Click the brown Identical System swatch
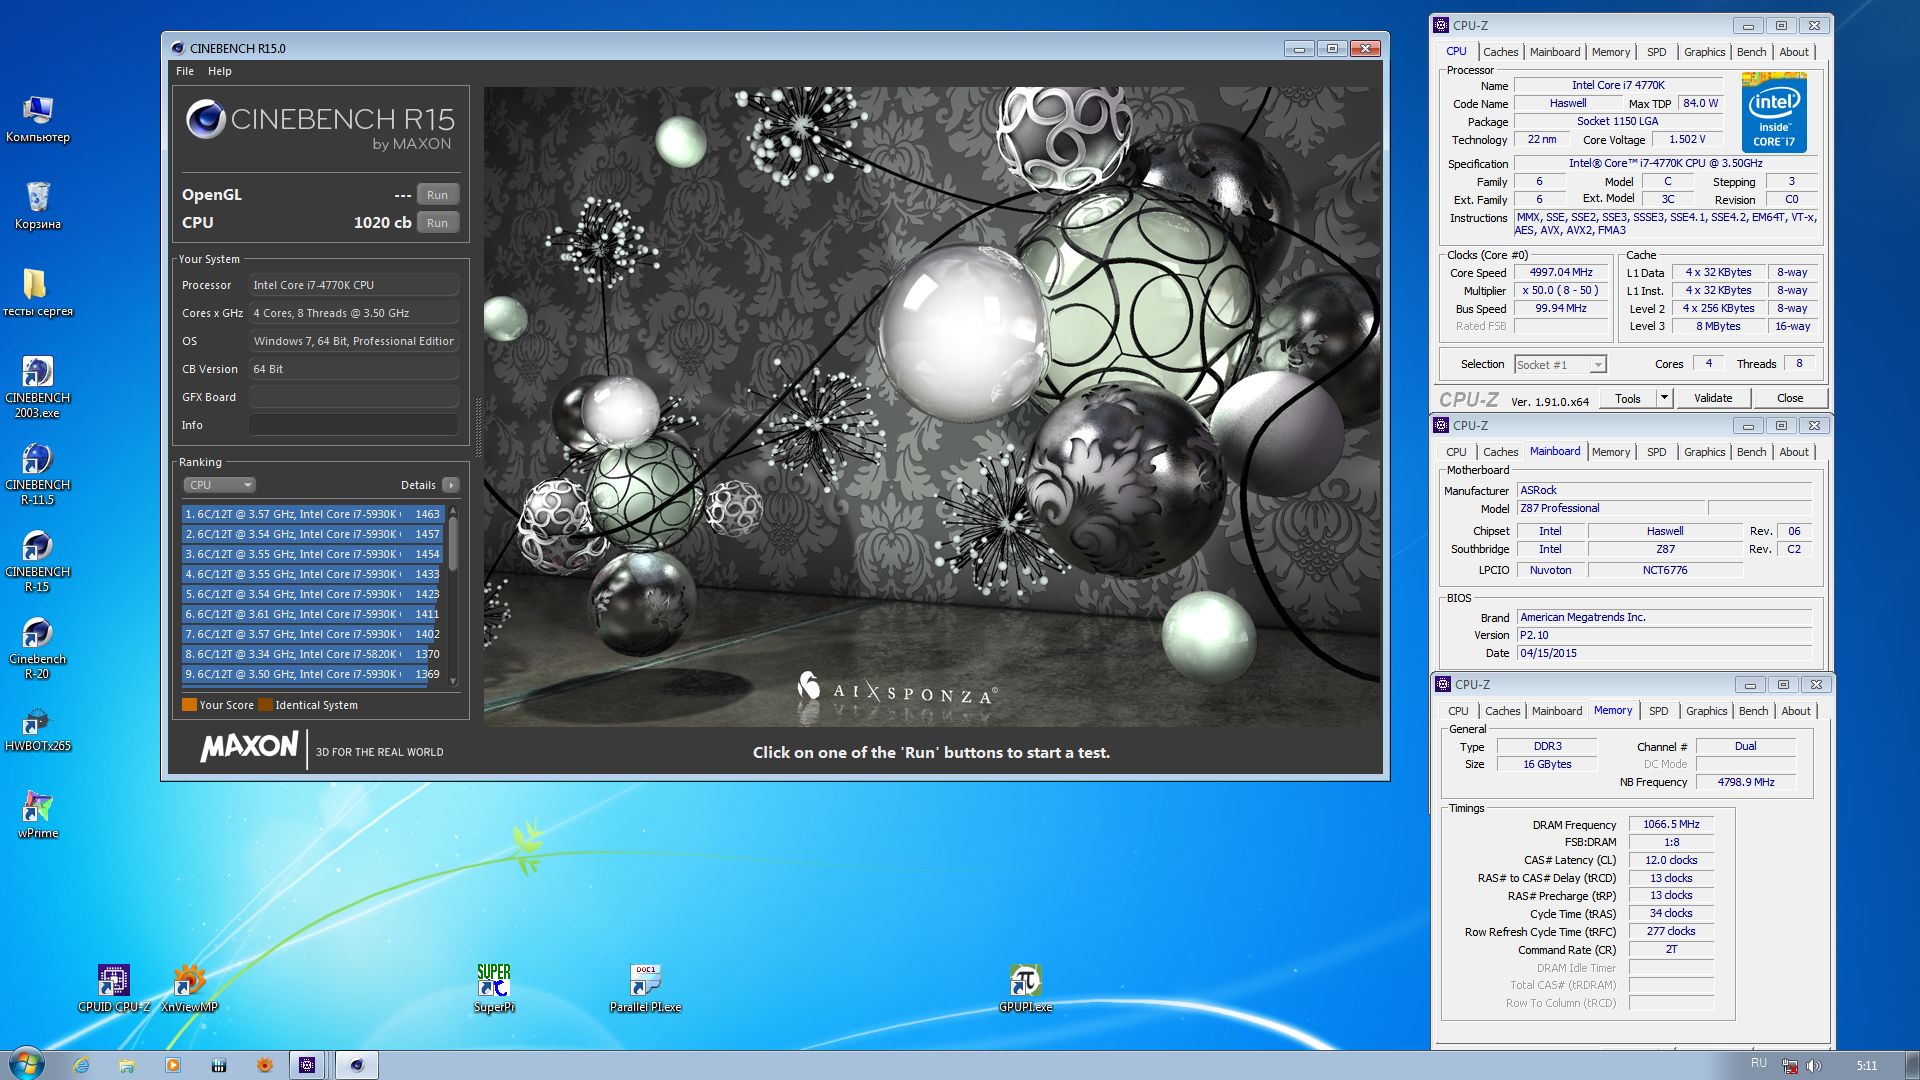This screenshot has width=1920, height=1080. click(x=265, y=705)
